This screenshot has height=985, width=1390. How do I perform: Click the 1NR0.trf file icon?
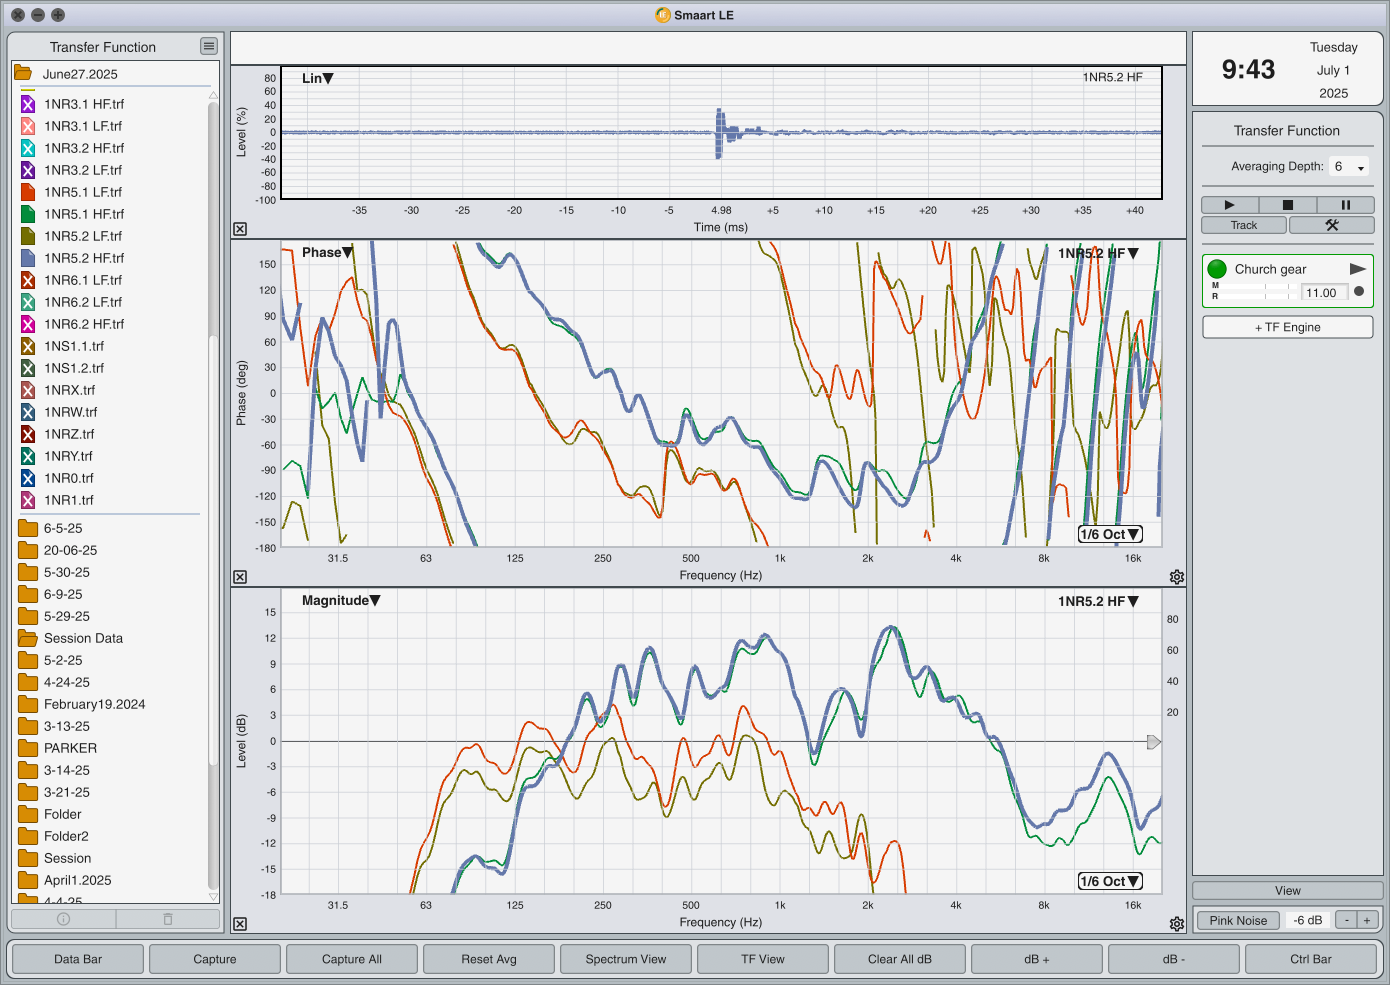(28, 478)
